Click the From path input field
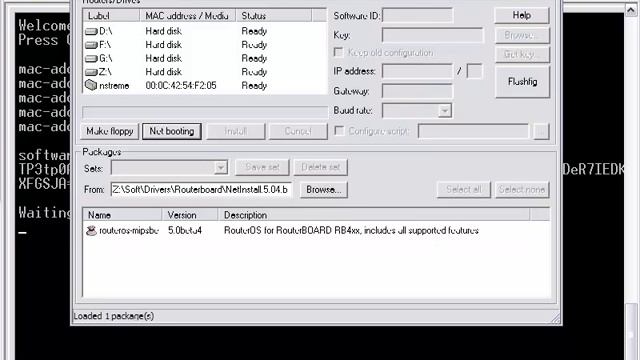The image size is (640, 360). pos(201,190)
